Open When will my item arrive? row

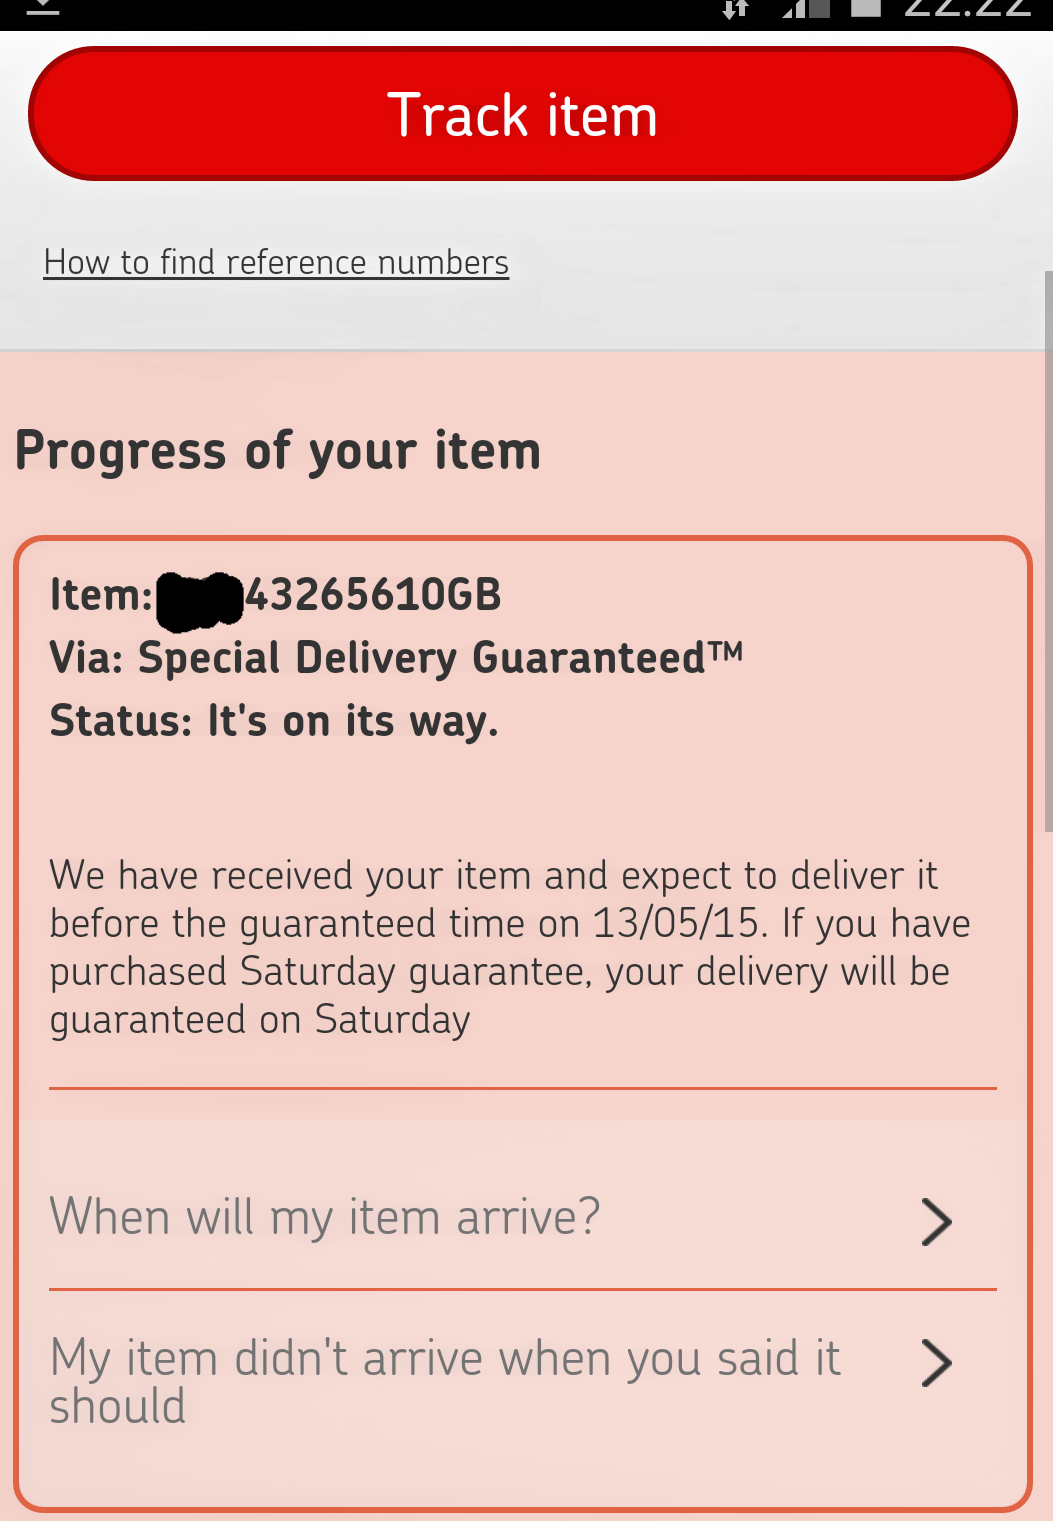[523, 1219]
